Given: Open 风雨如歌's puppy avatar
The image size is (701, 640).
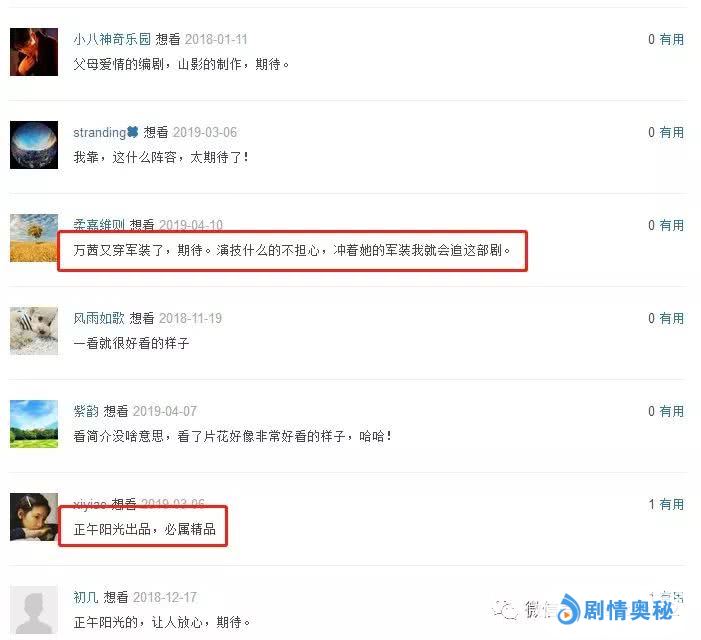Looking at the screenshot, I should 34,331.
